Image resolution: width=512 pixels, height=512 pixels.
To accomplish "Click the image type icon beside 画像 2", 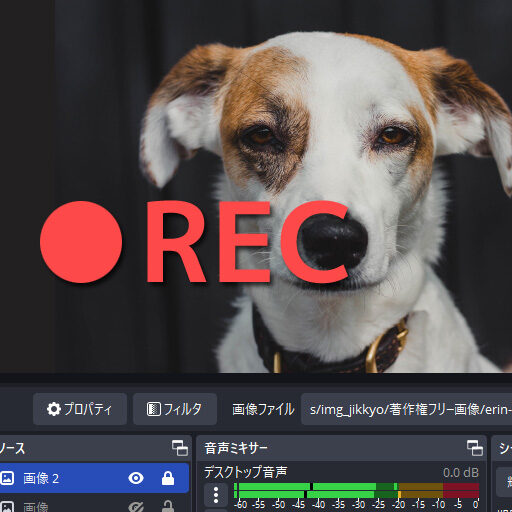I will (7, 478).
